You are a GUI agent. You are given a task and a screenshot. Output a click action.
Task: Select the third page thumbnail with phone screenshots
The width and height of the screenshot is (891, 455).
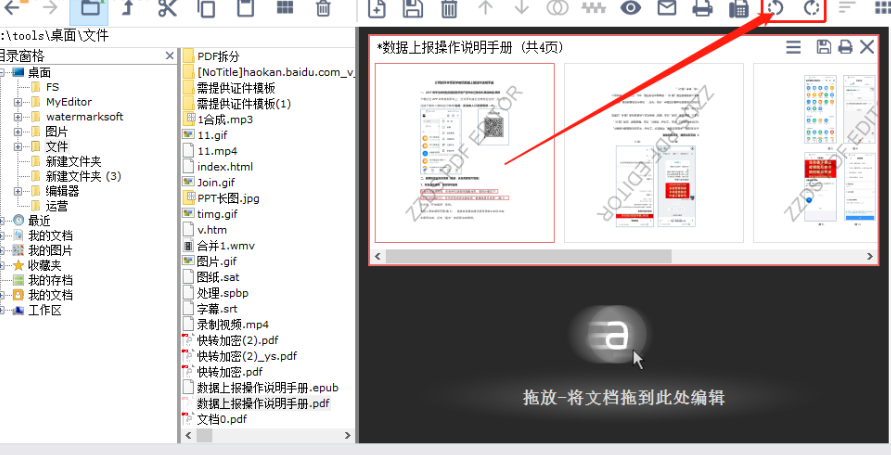(x=815, y=153)
